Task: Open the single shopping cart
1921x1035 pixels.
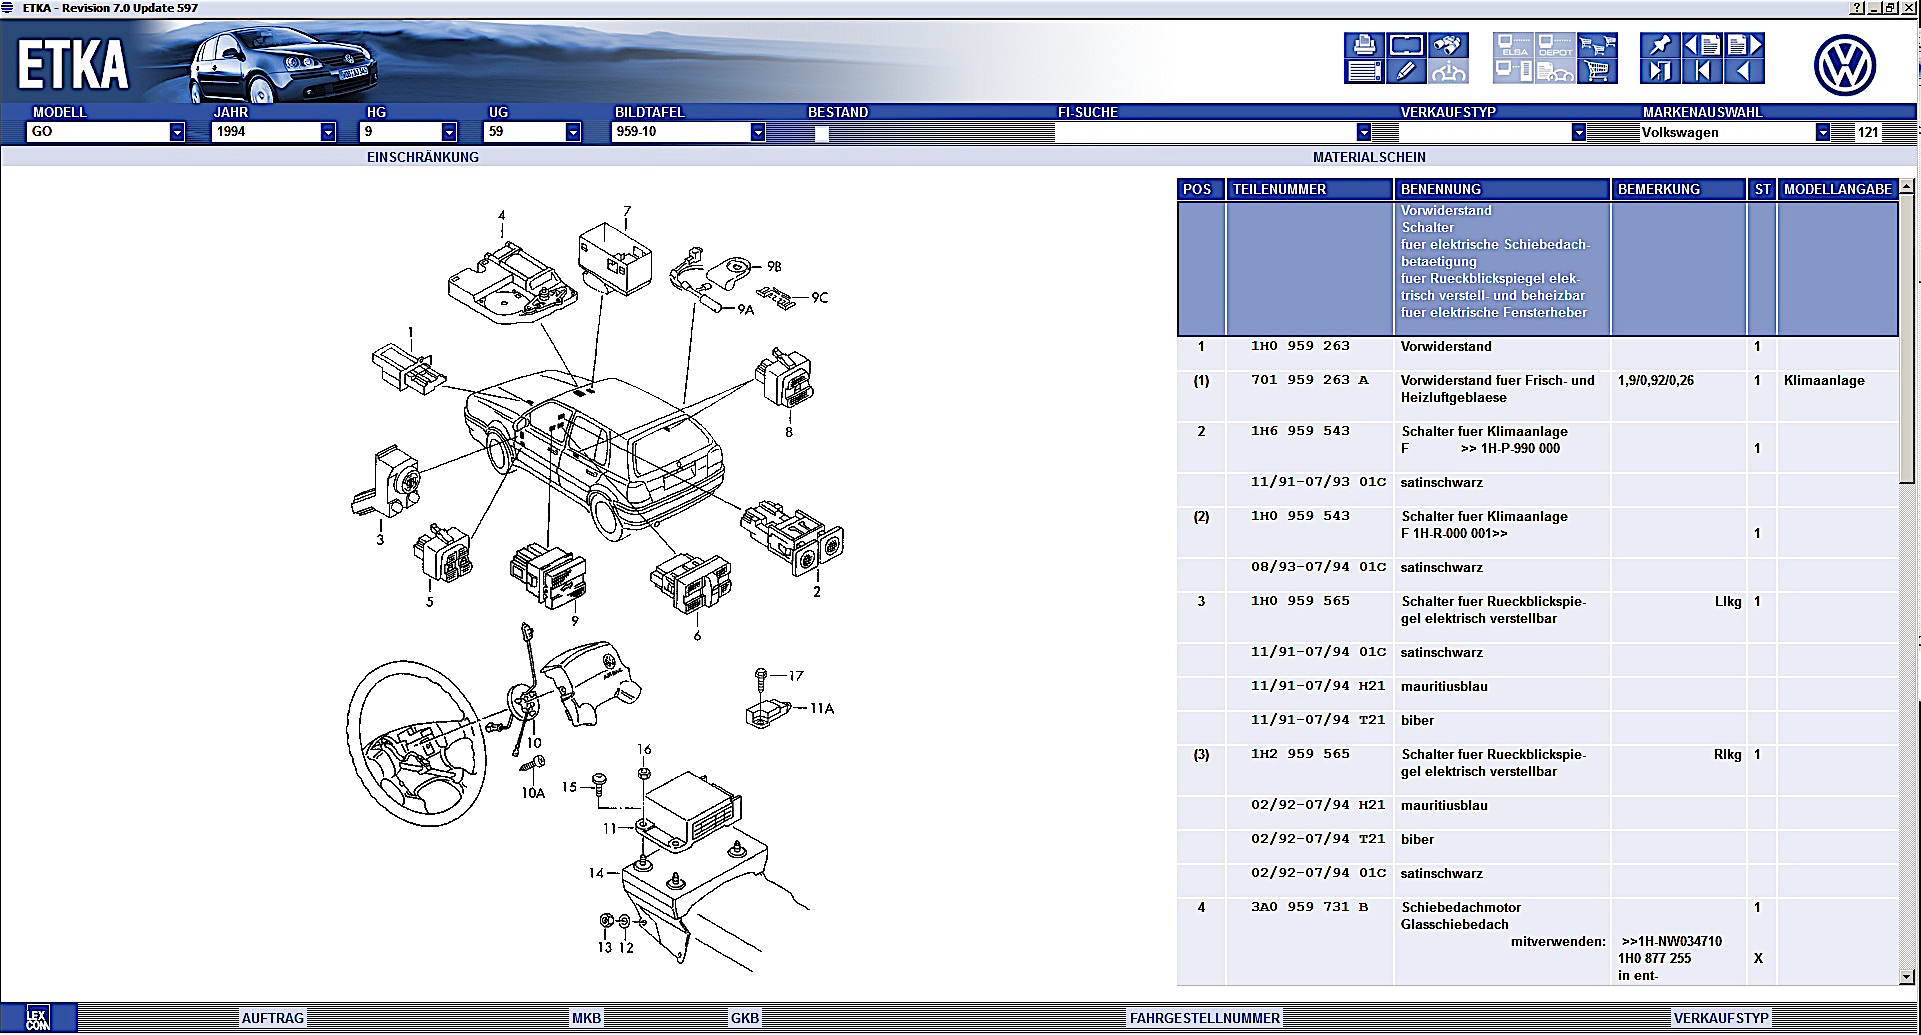Action: [x=1597, y=71]
